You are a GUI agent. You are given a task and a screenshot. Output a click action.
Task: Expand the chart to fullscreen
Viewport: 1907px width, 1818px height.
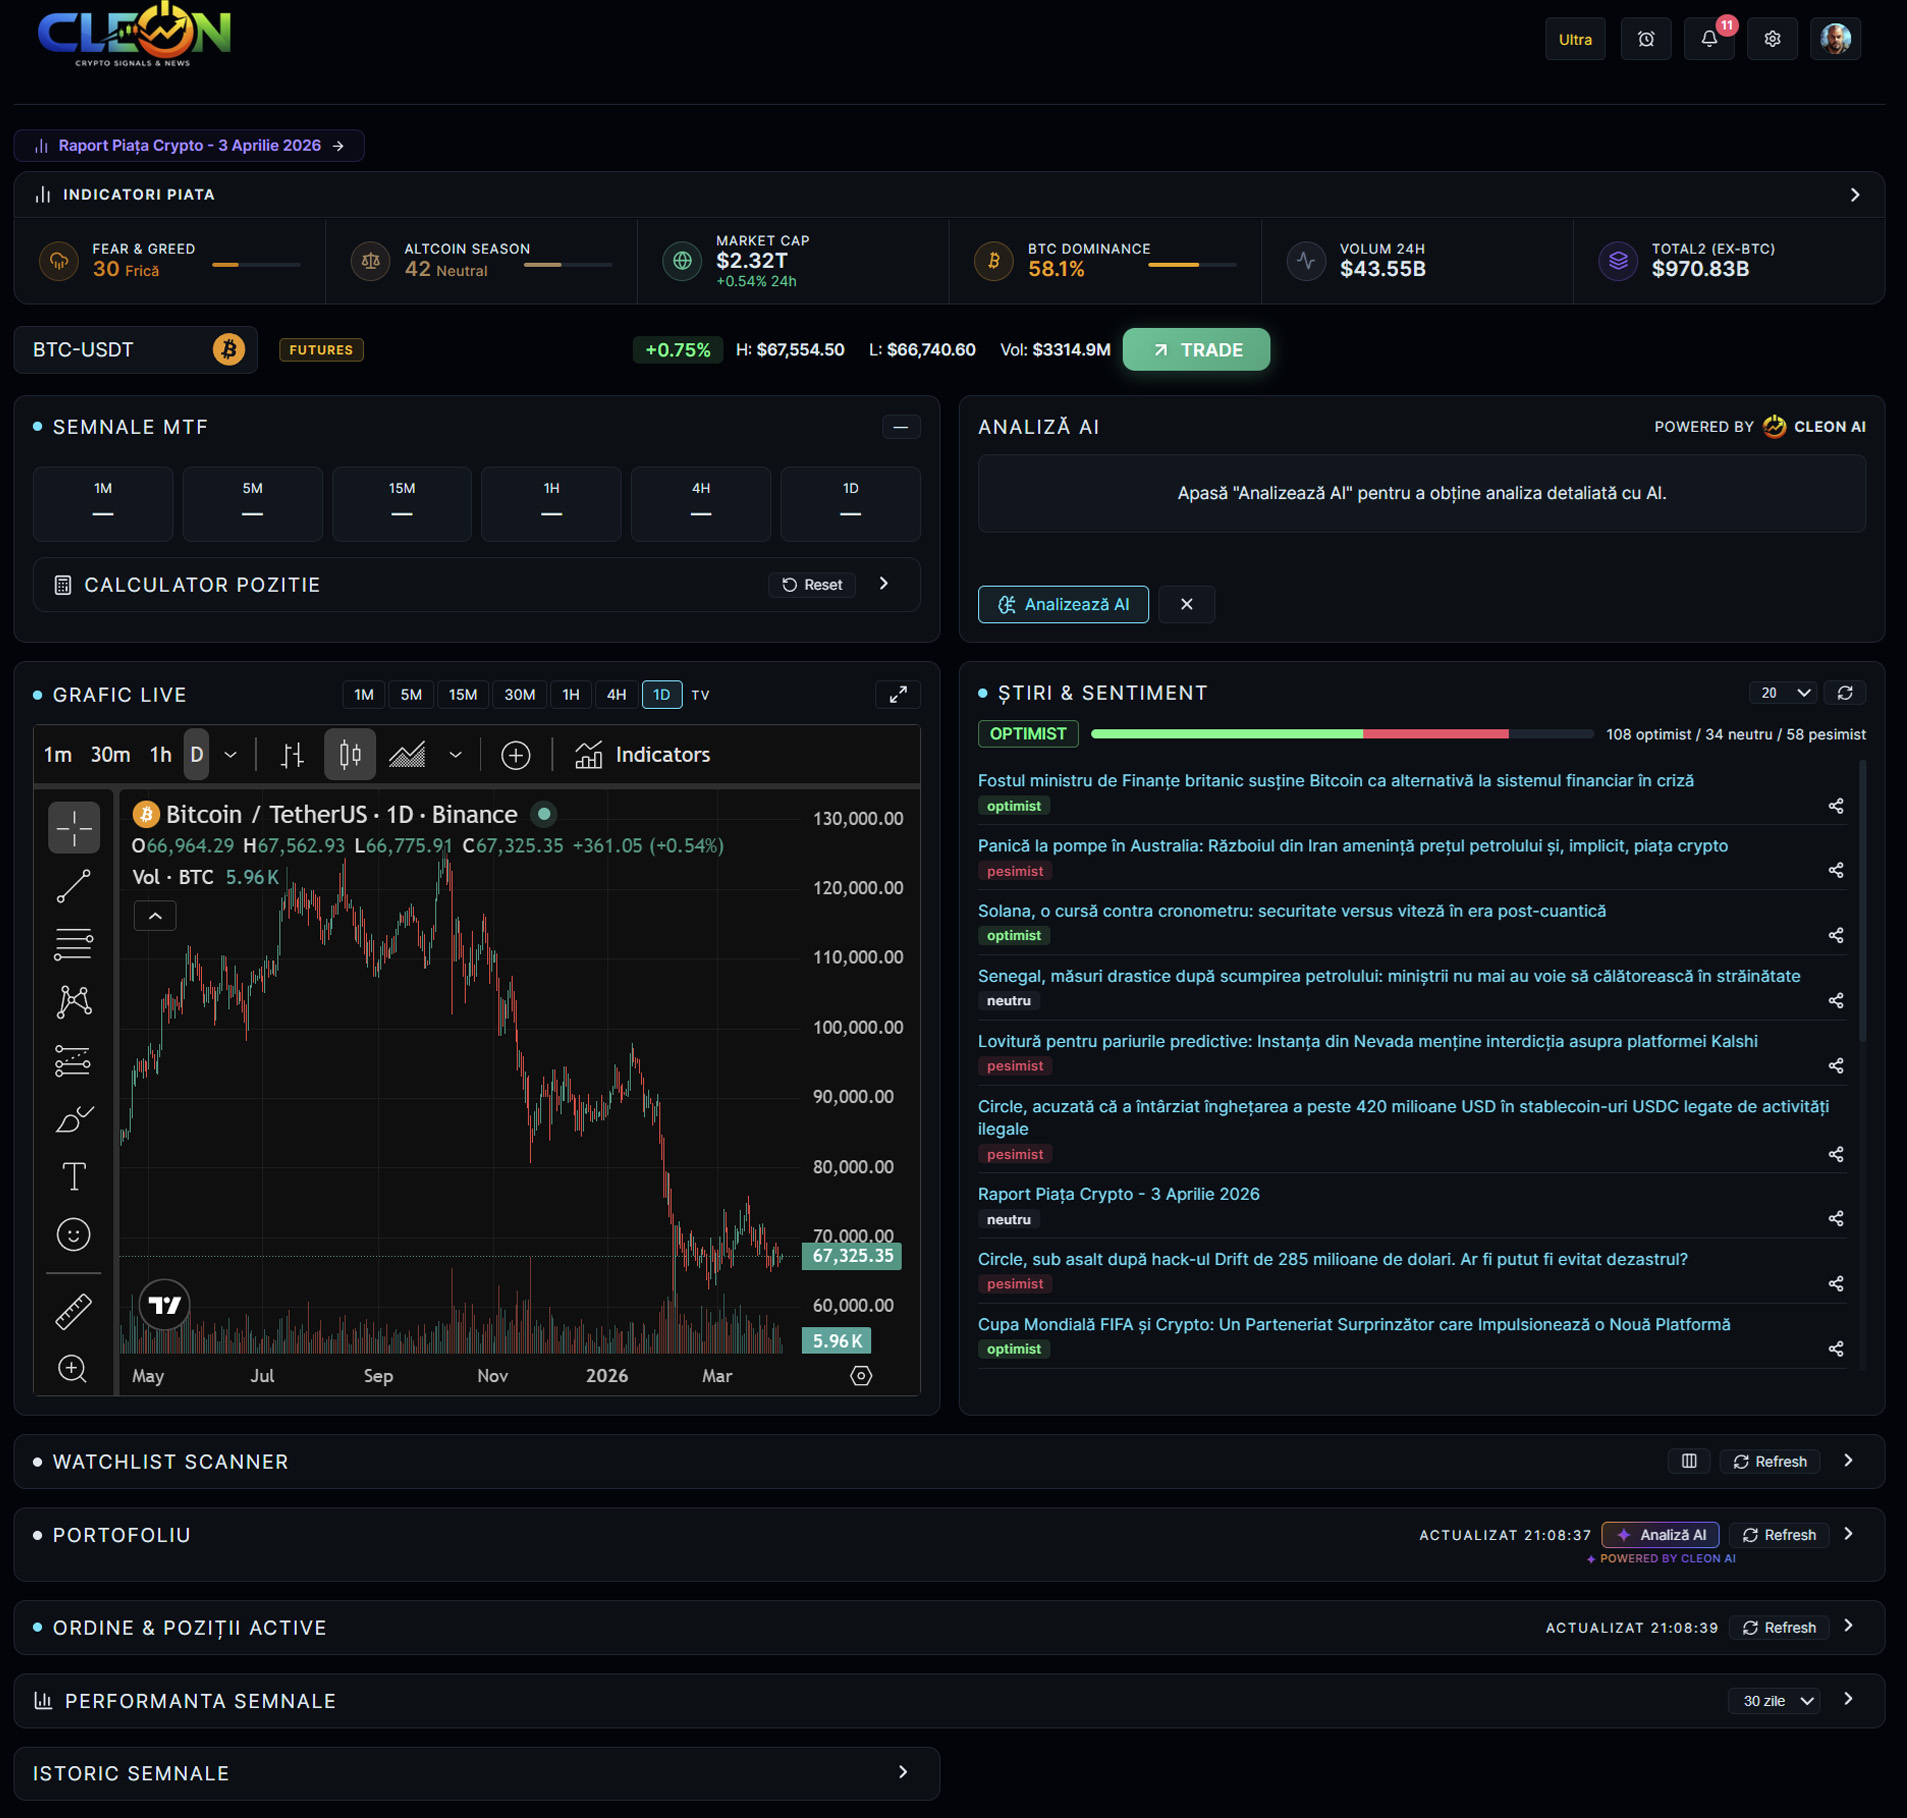[898, 694]
